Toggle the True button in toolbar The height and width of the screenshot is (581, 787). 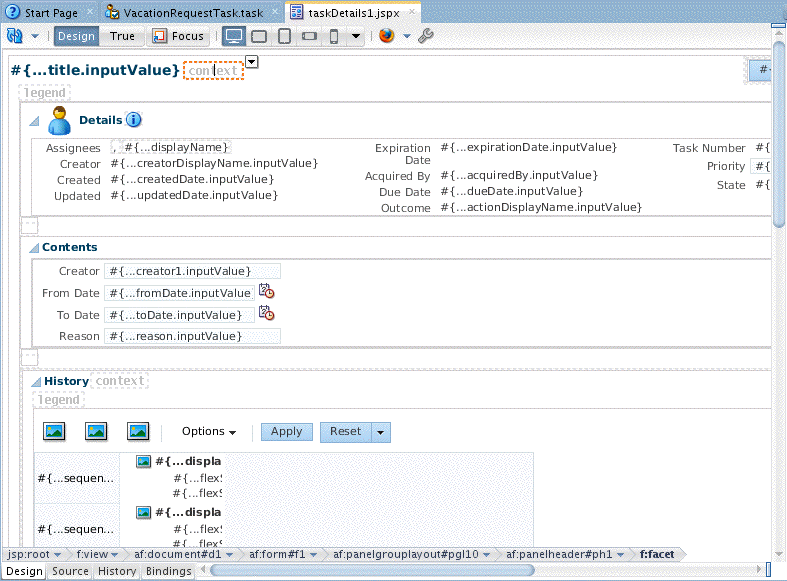[x=122, y=36]
